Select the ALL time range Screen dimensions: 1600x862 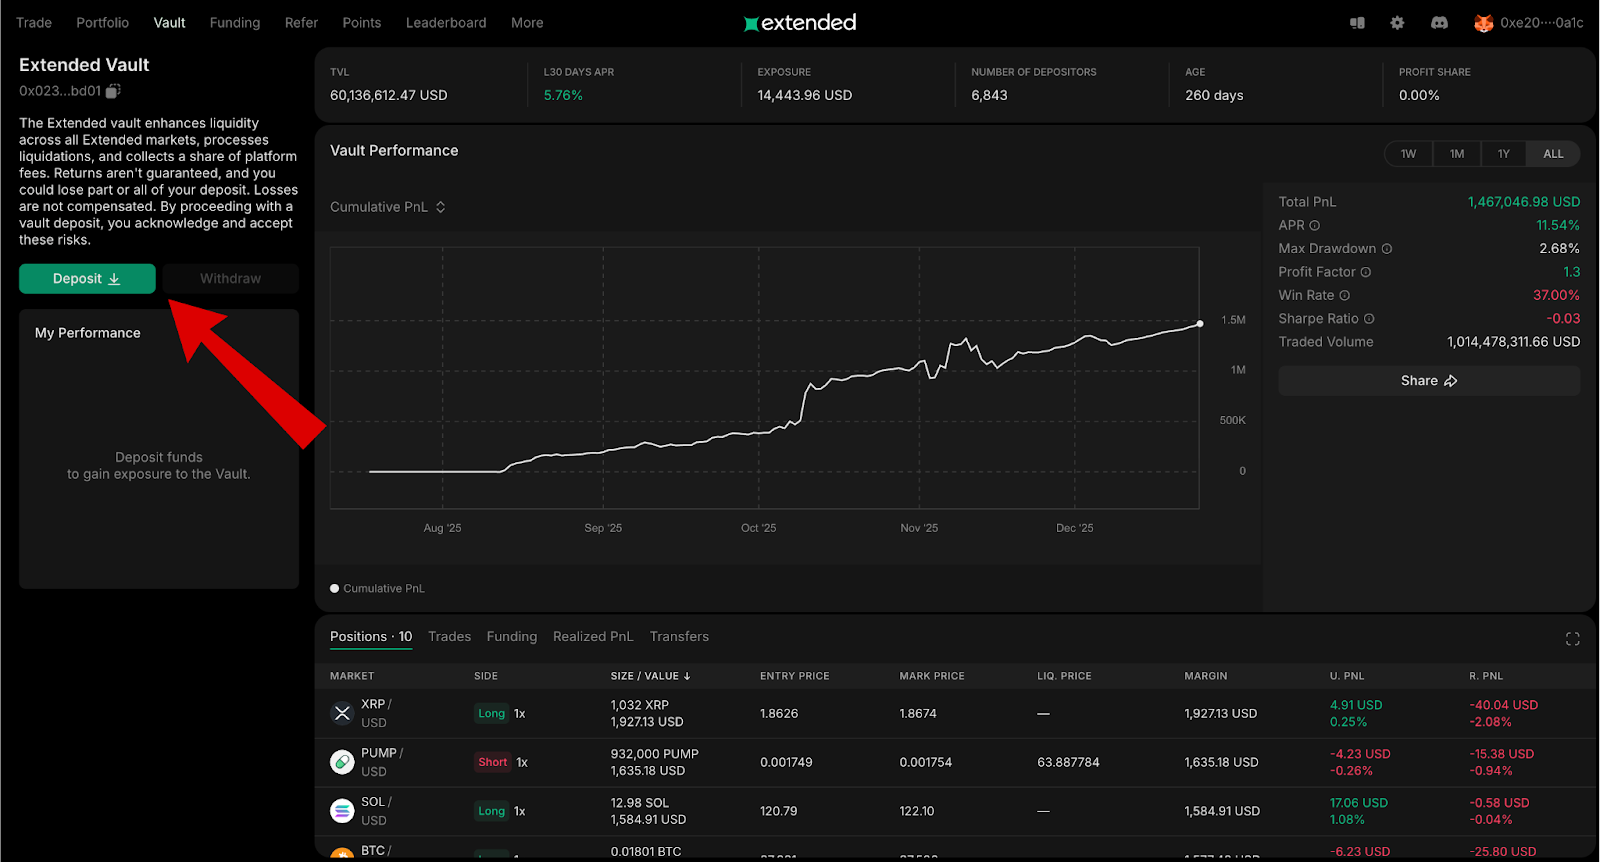click(1553, 154)
